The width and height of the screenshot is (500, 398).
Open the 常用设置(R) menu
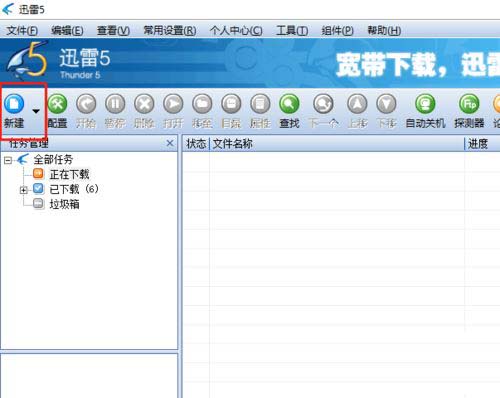[x=170, y=31]
